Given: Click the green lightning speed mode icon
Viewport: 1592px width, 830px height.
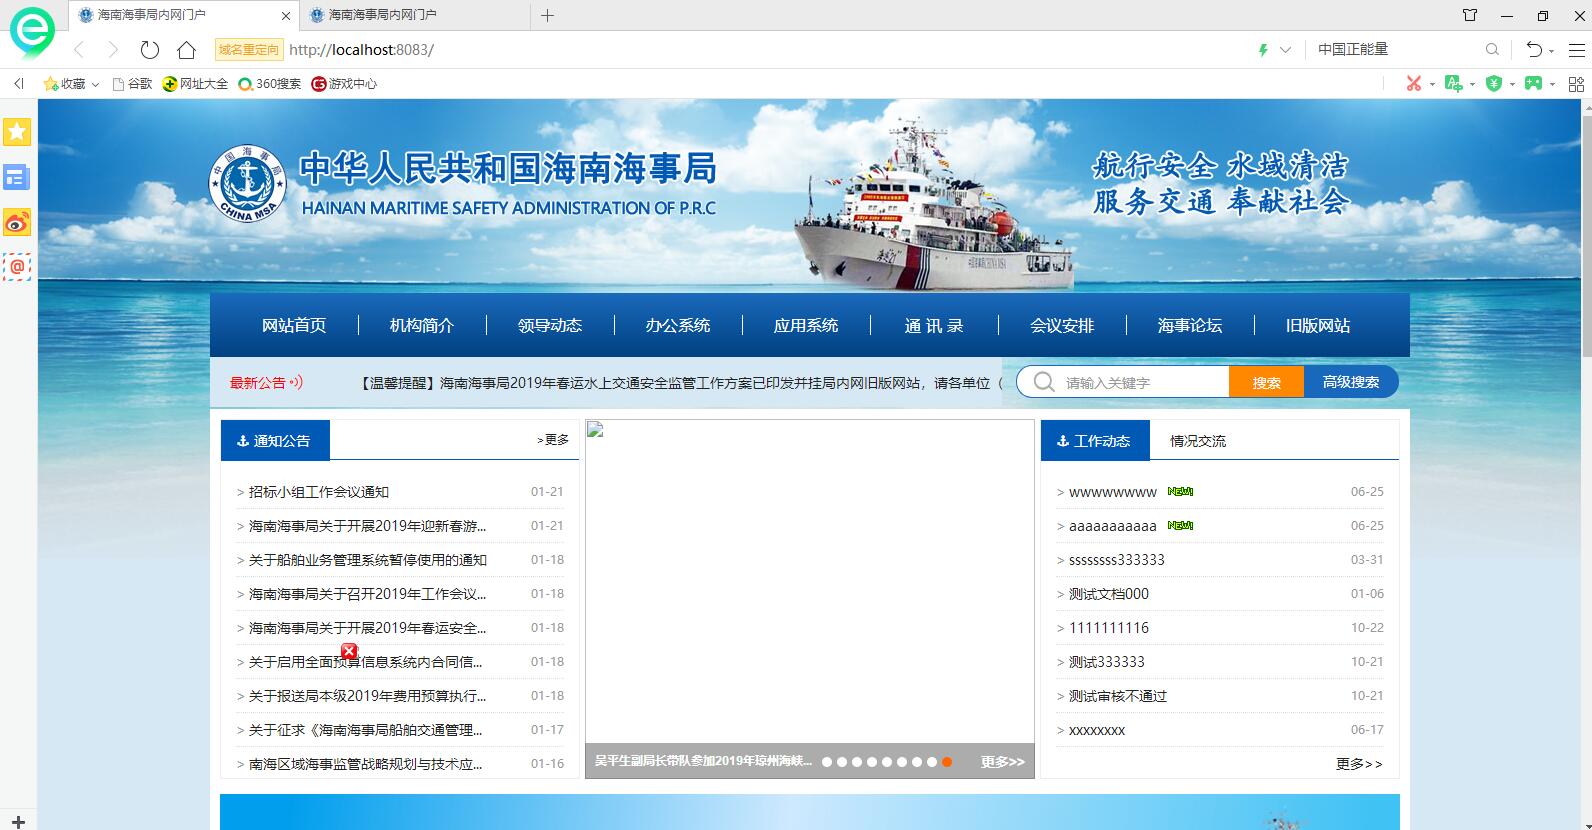Looking at the screenshot, I should [x=1263, y=50].
